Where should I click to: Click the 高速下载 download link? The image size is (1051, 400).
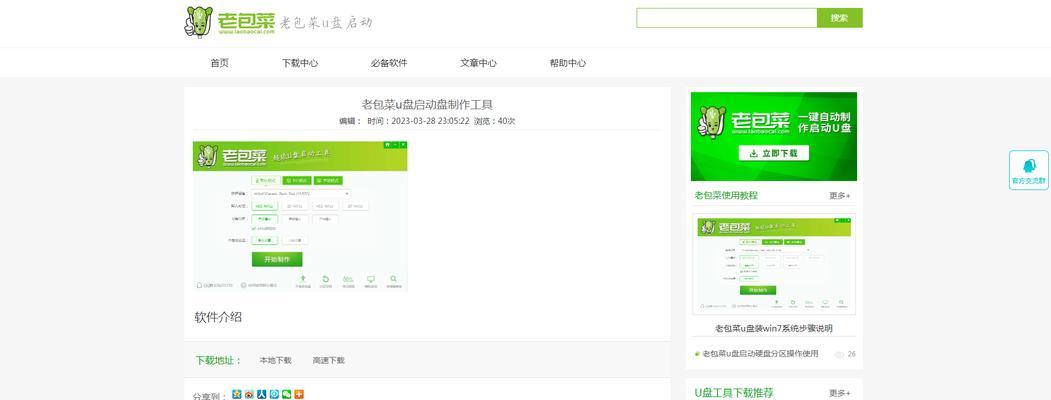pos(328,360)
